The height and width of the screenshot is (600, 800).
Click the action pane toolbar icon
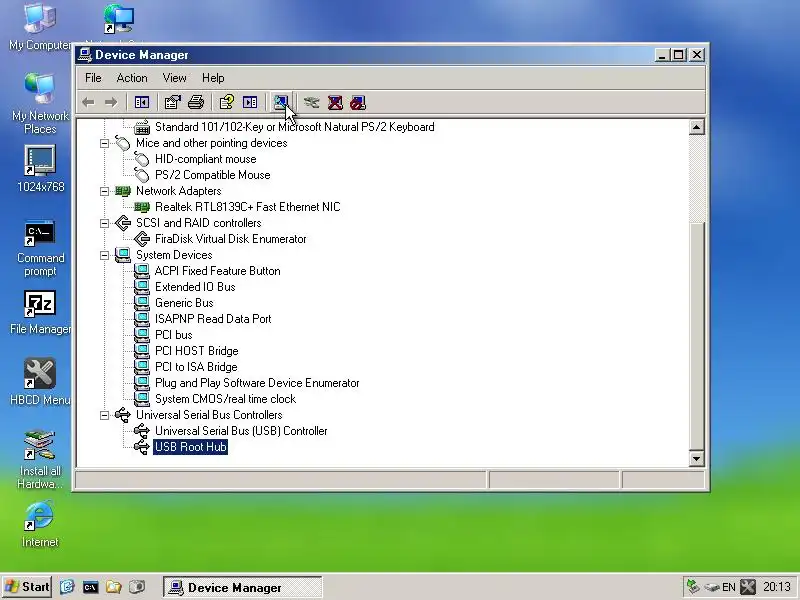250,103
